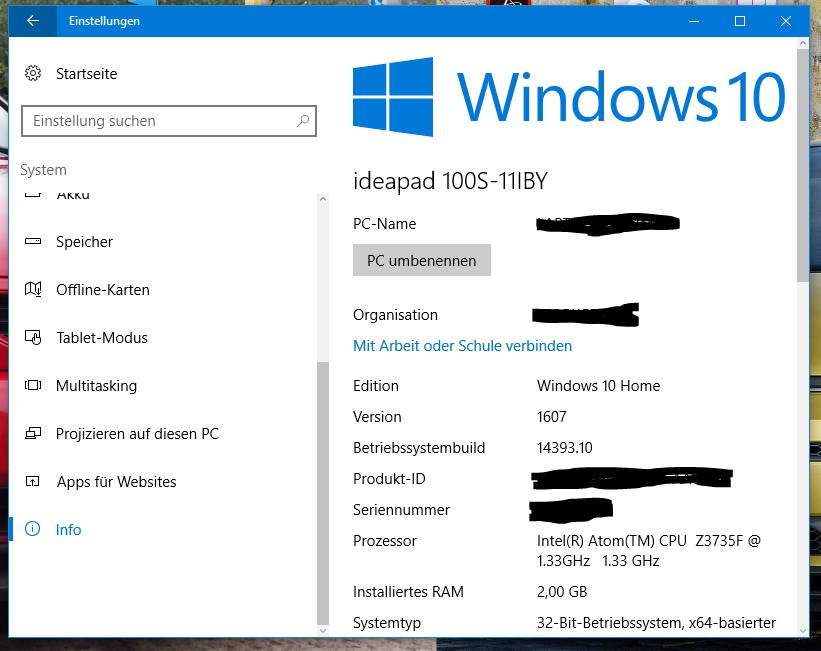Click the Apps für Websites icon
Screen dimensions: 821x651
pos(33,481)
